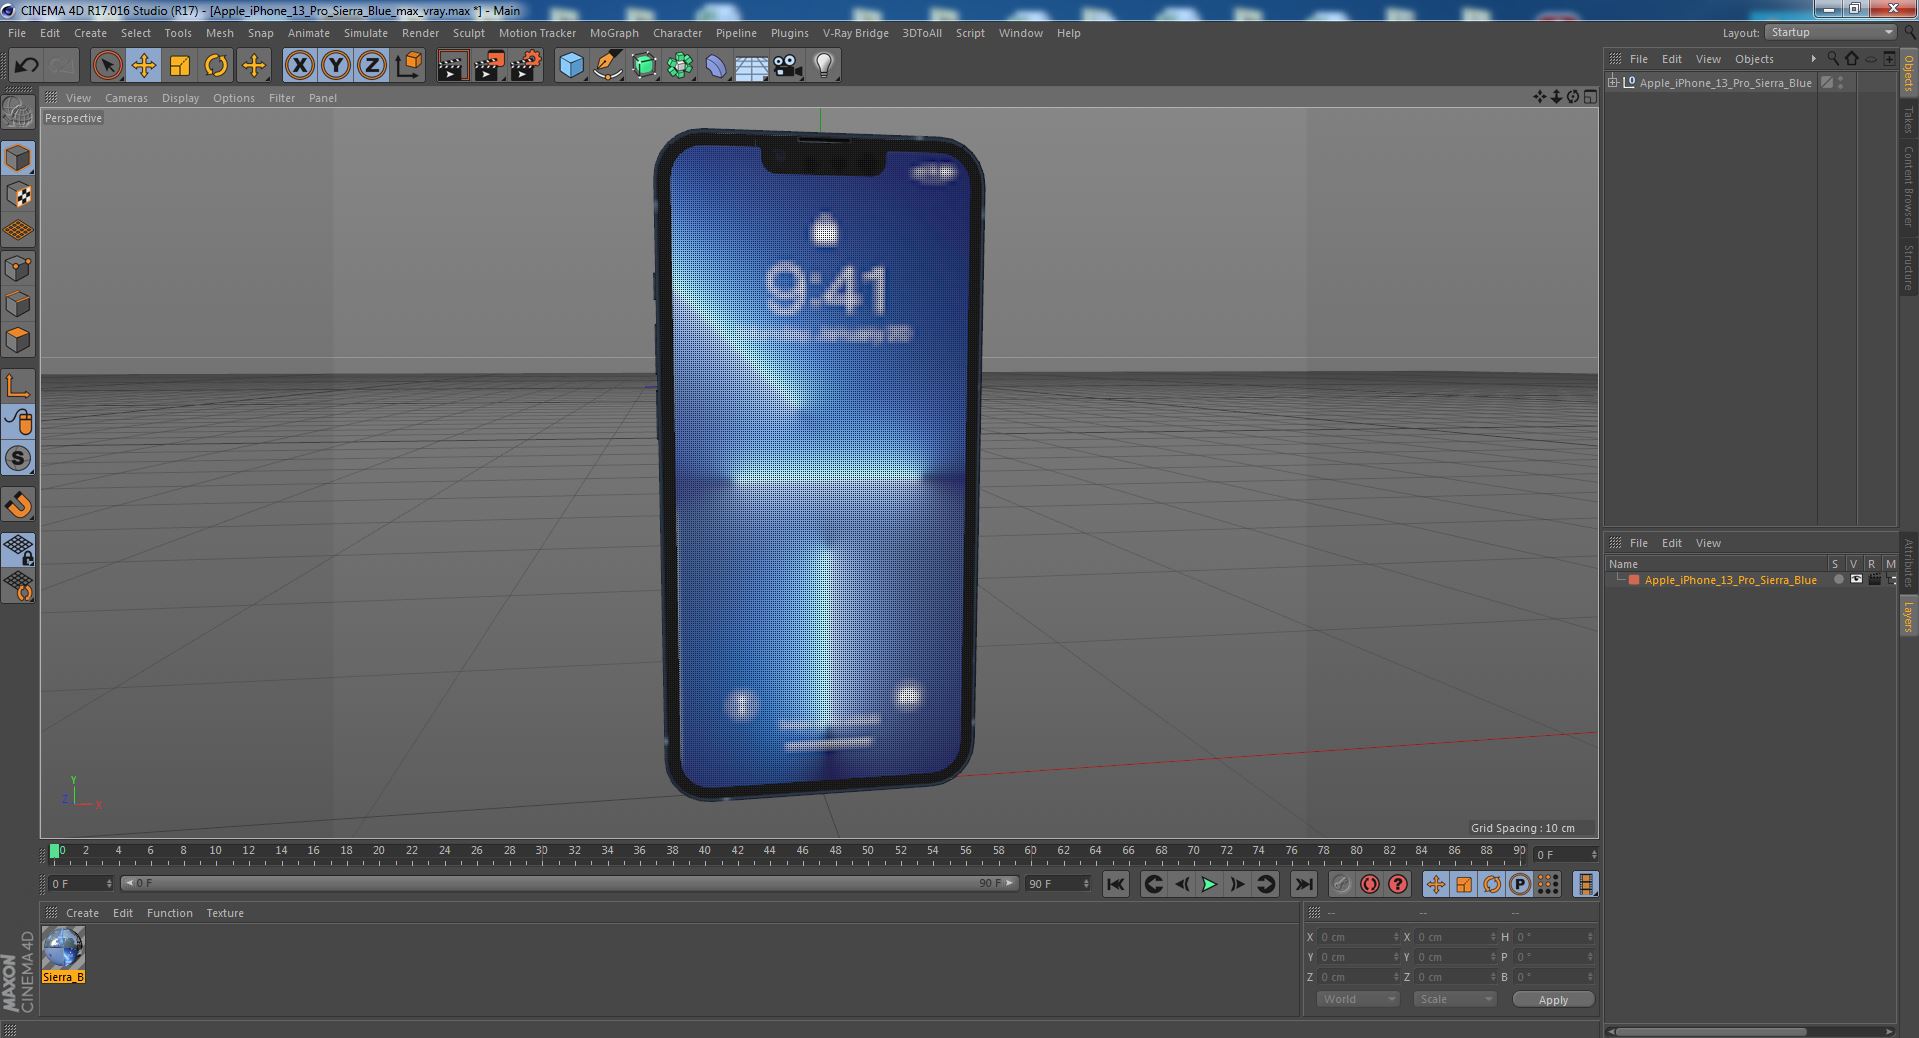Switch to the Content Browser side tab
The image size is (1919, 1038).
1908,187
